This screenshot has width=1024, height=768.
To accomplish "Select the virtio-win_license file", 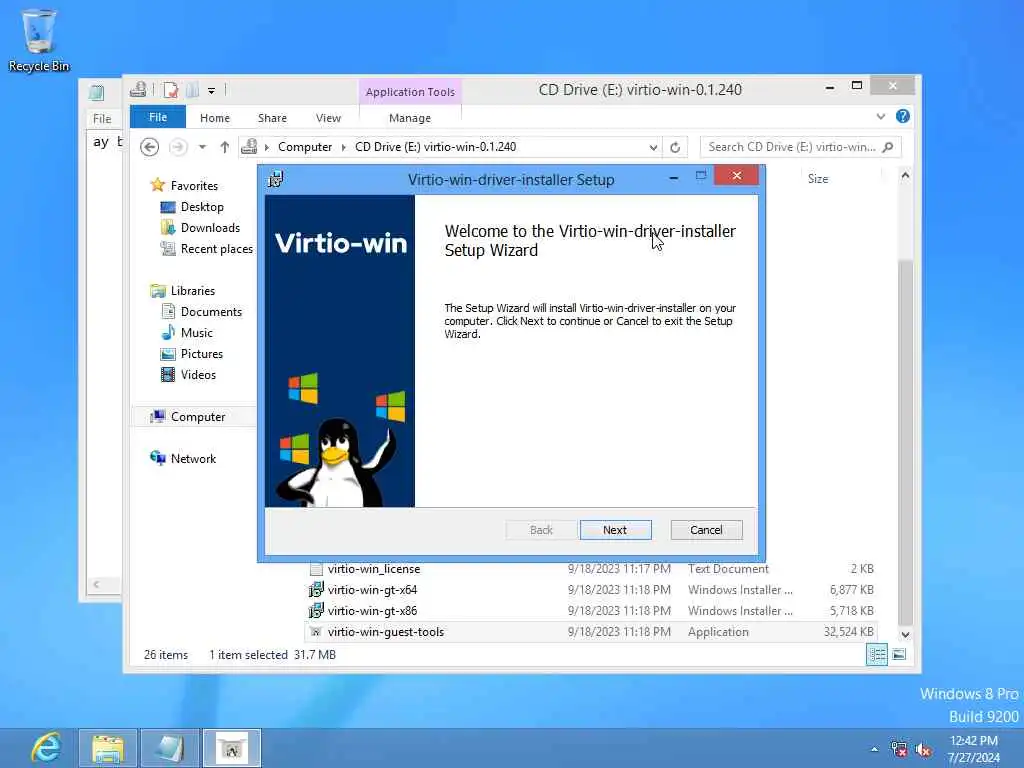I will point(374,569).
